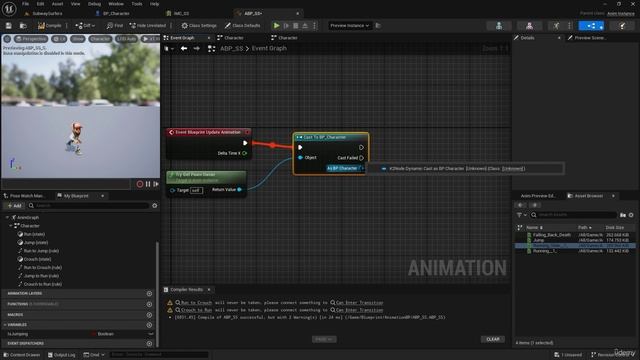
Task: Click the browse to asset icon
Action: (23, 26)
